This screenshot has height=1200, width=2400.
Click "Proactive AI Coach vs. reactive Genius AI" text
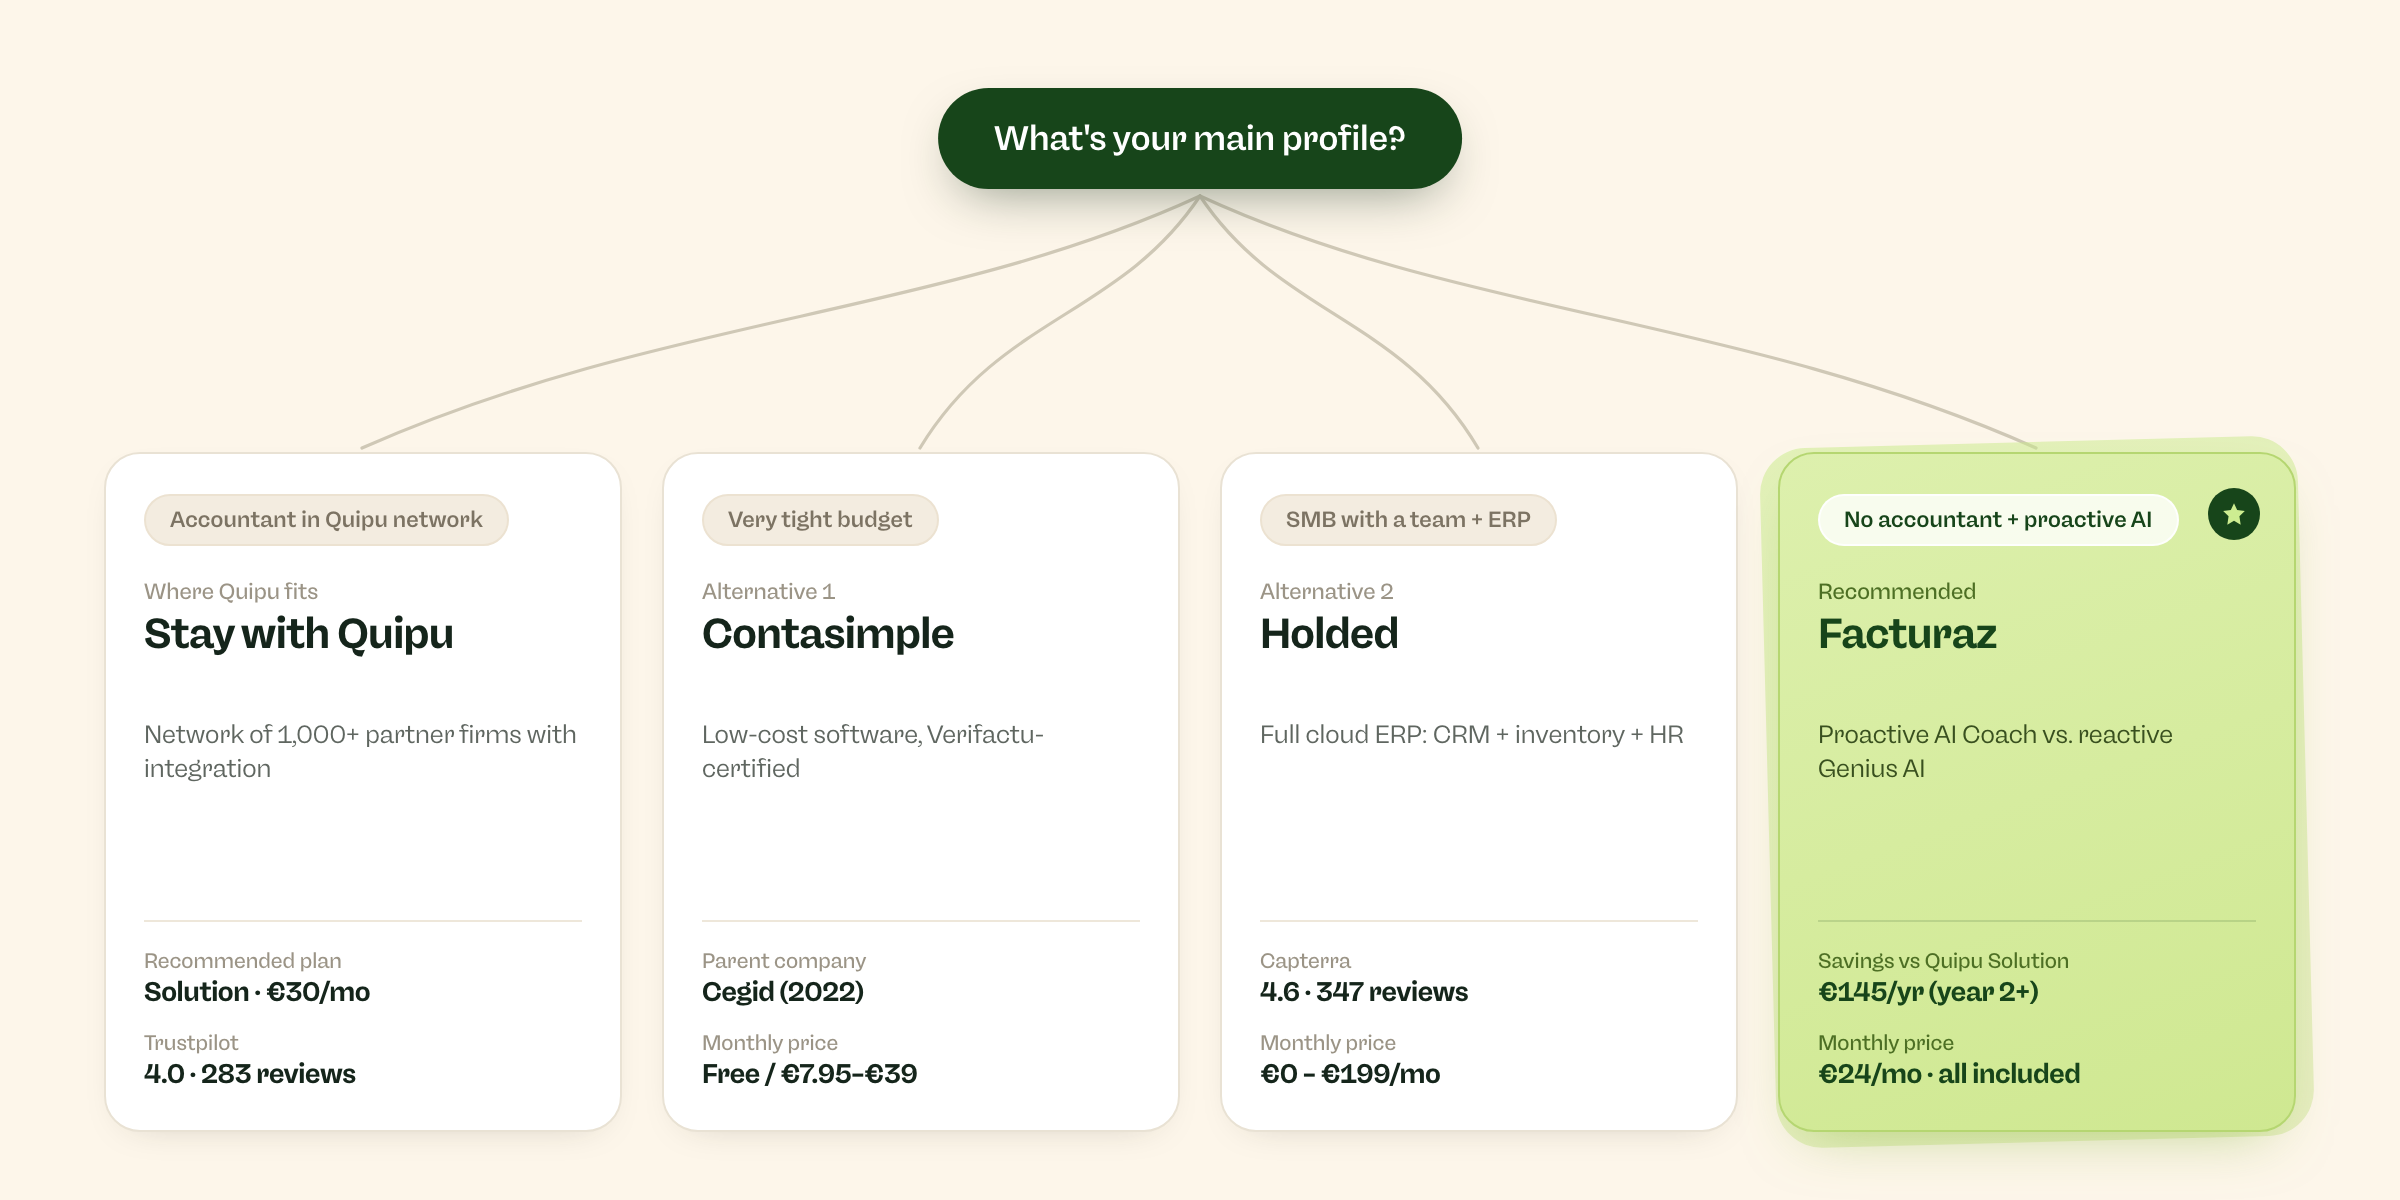coord(1995,751)
